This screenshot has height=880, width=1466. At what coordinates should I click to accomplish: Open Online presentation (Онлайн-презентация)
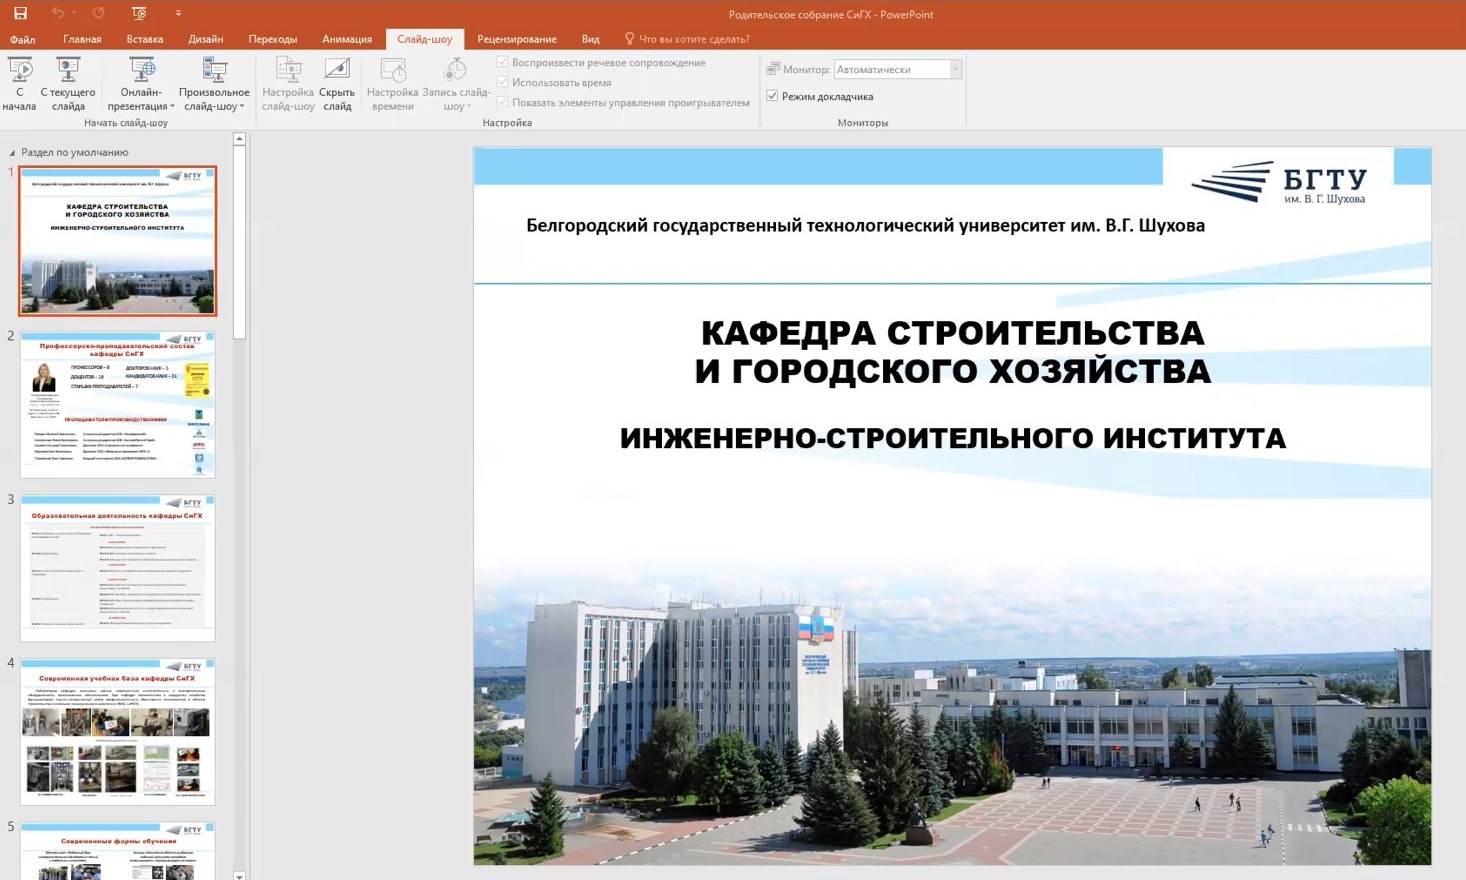tap(141, 84)
